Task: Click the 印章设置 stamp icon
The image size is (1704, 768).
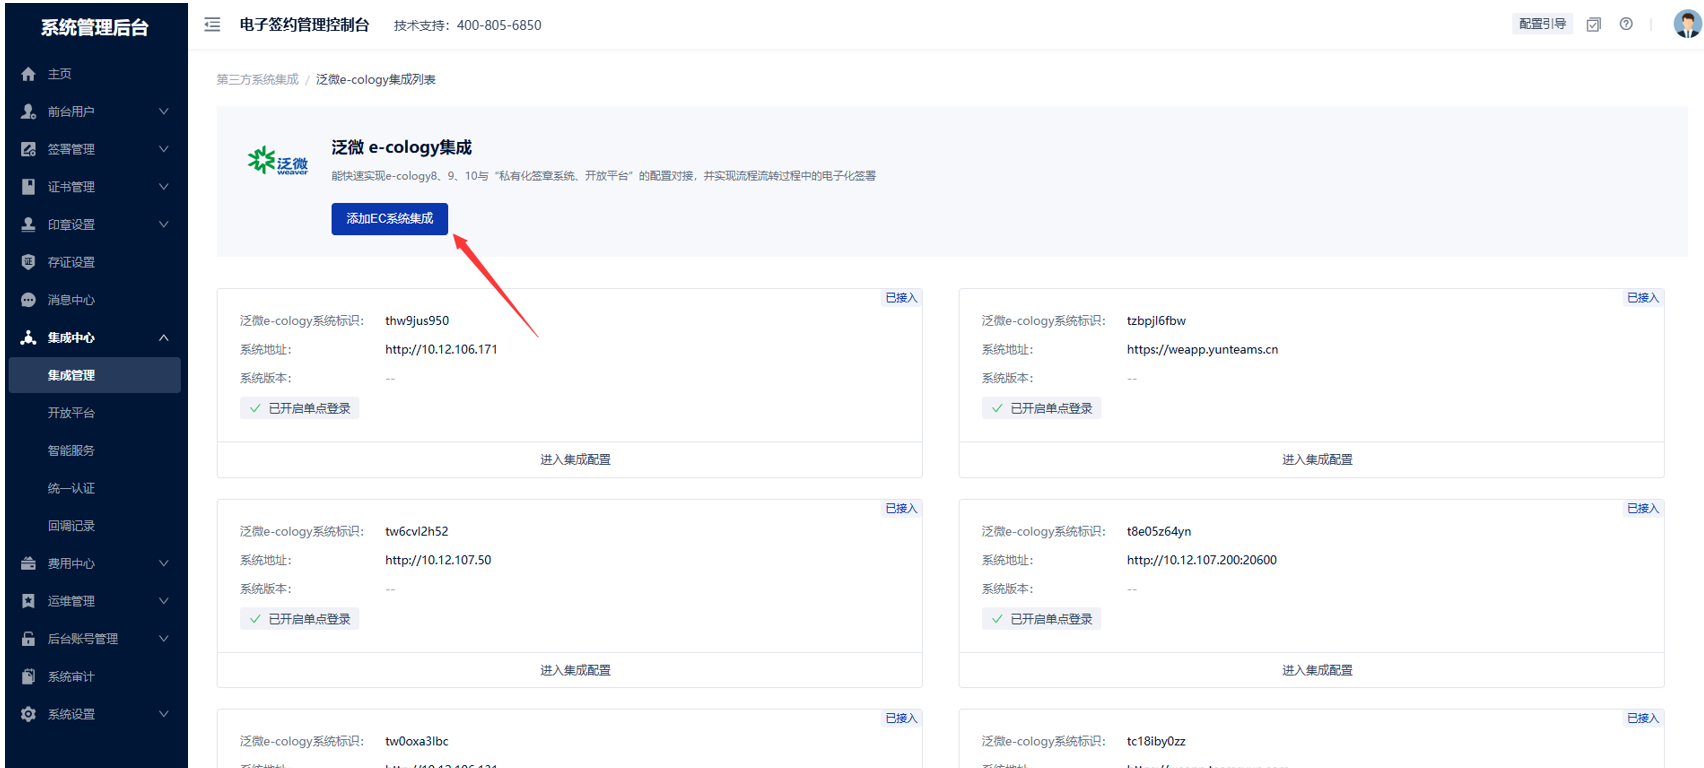Action: pyautogui.click(x=28, y=225)
